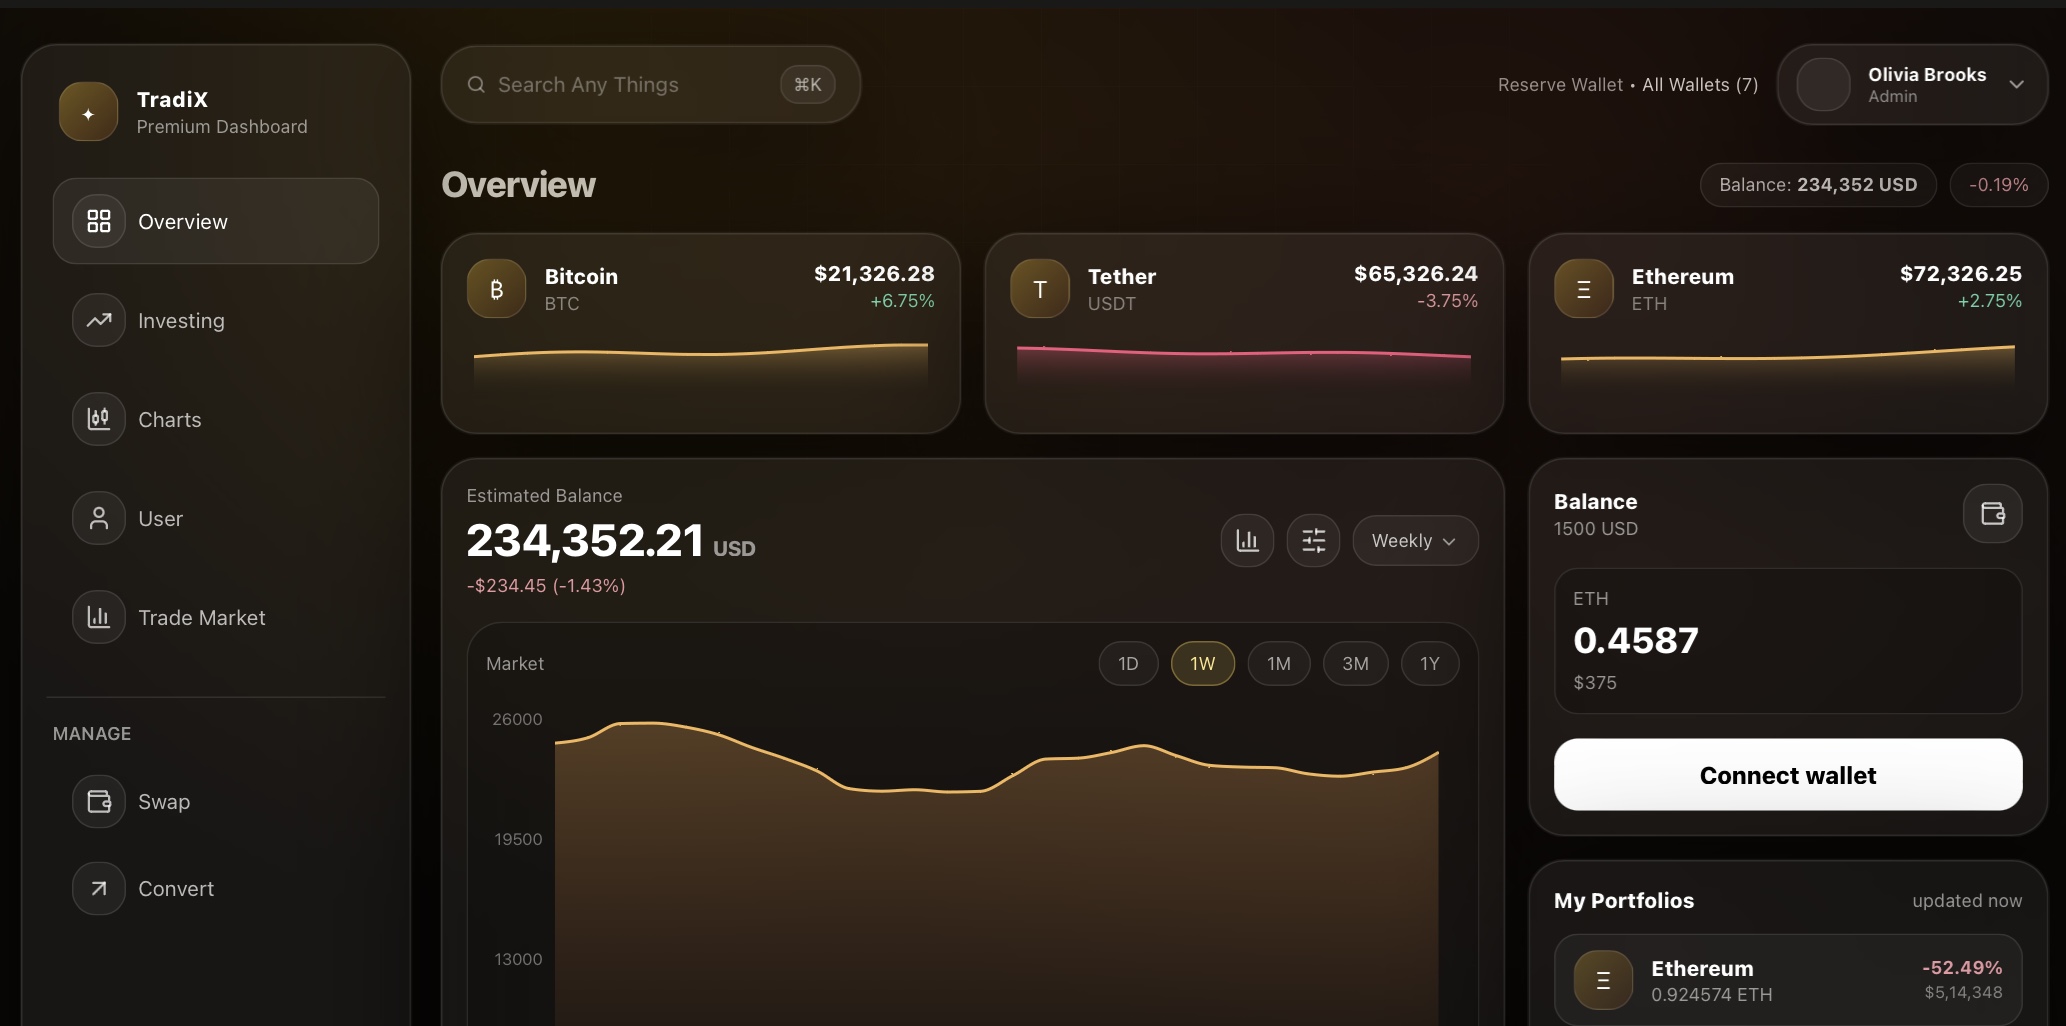Select the 1Y time range
This screenshot has width=2066, height=1026.
pyautogui.click(x=1429, y=664)
